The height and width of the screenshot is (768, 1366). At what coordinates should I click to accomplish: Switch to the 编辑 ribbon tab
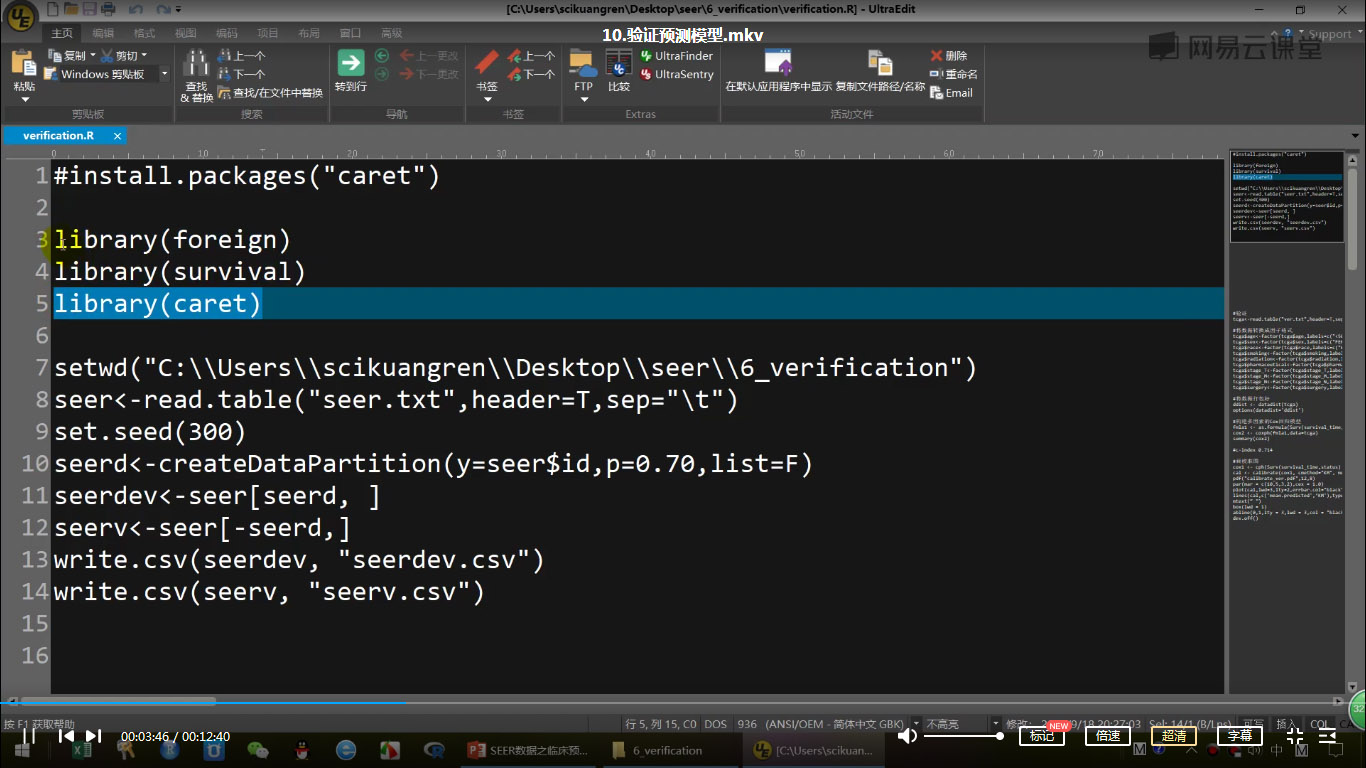(x=103, y=33)
